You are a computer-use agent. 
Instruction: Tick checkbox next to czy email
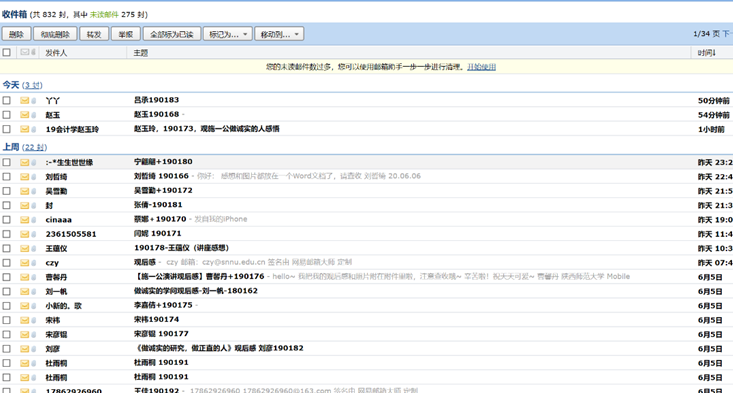tap(7, 263)
